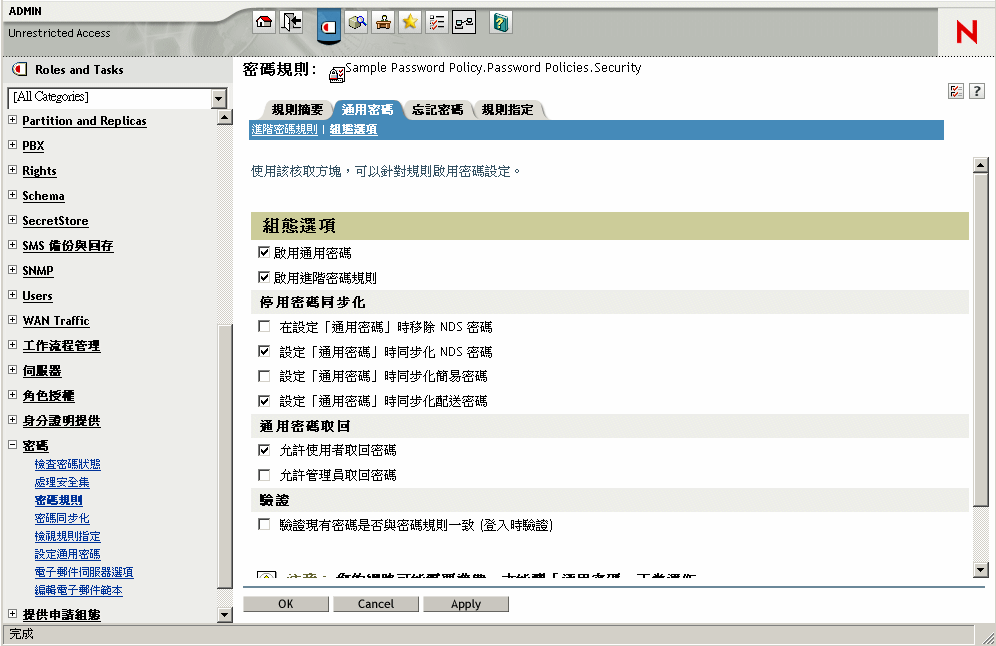Enable 允許管理員取回密碼

pos(264,475)
